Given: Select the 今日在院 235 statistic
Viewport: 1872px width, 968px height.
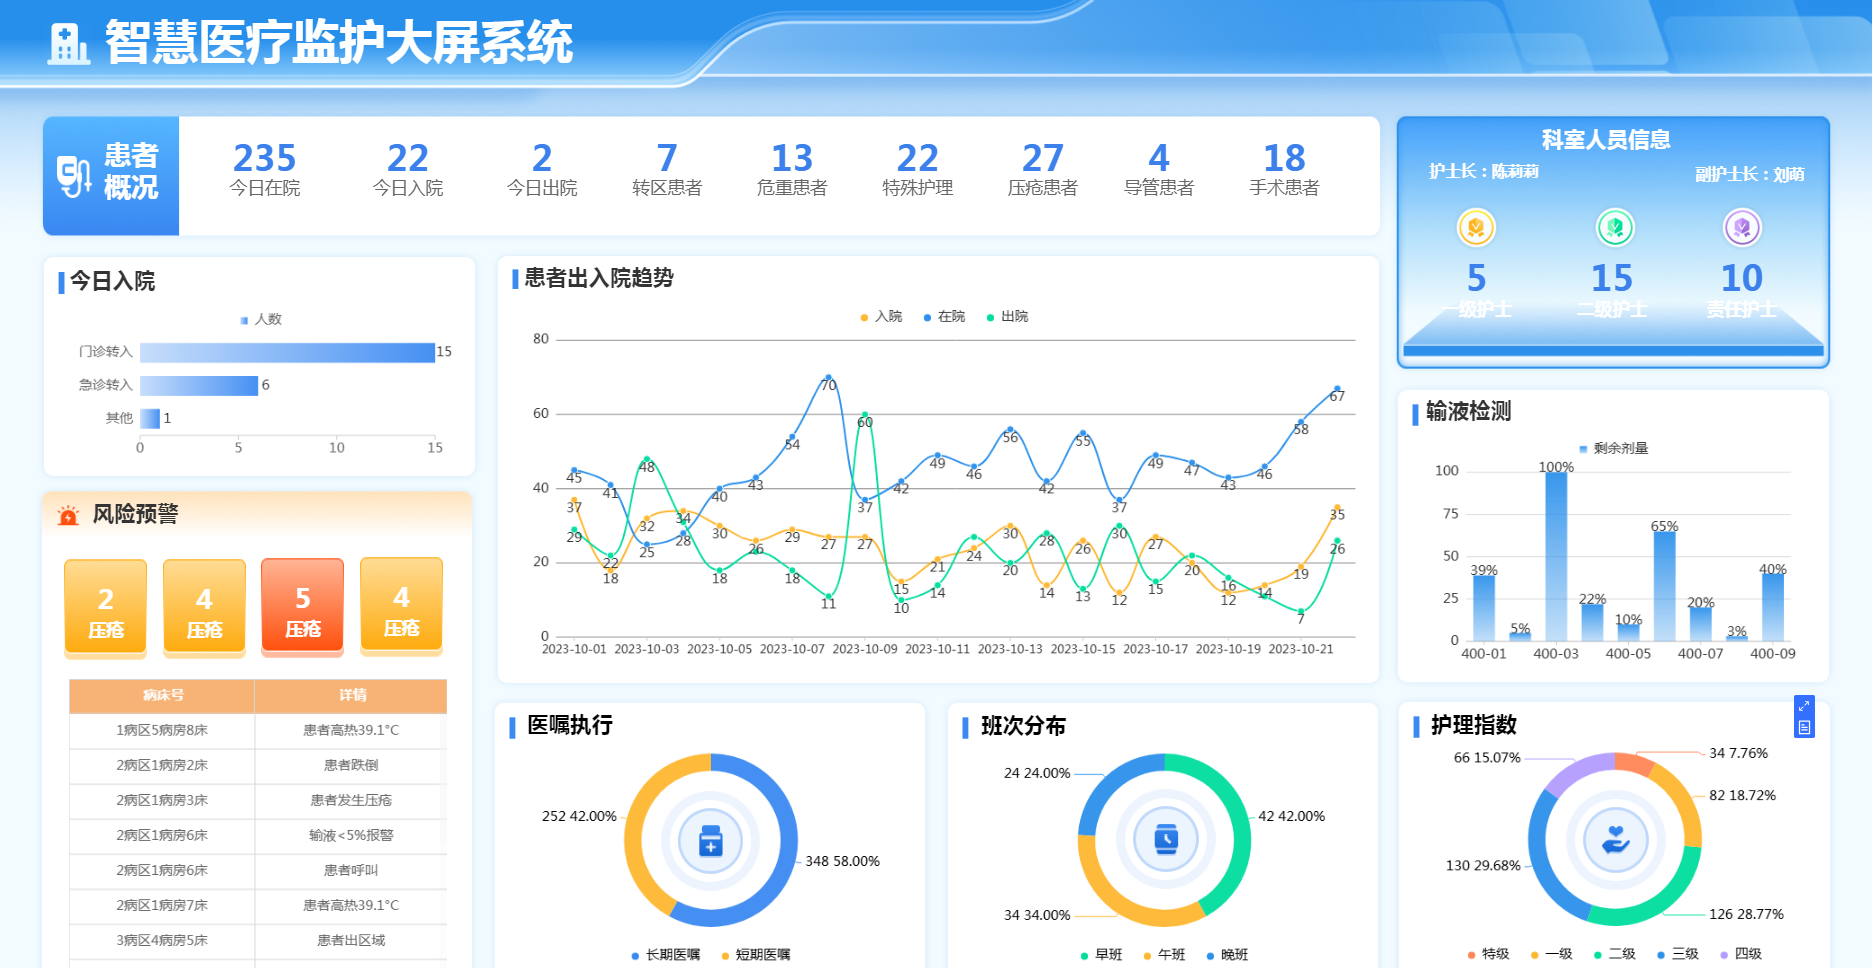Looking at the screenshot, I should pos(264,169).
